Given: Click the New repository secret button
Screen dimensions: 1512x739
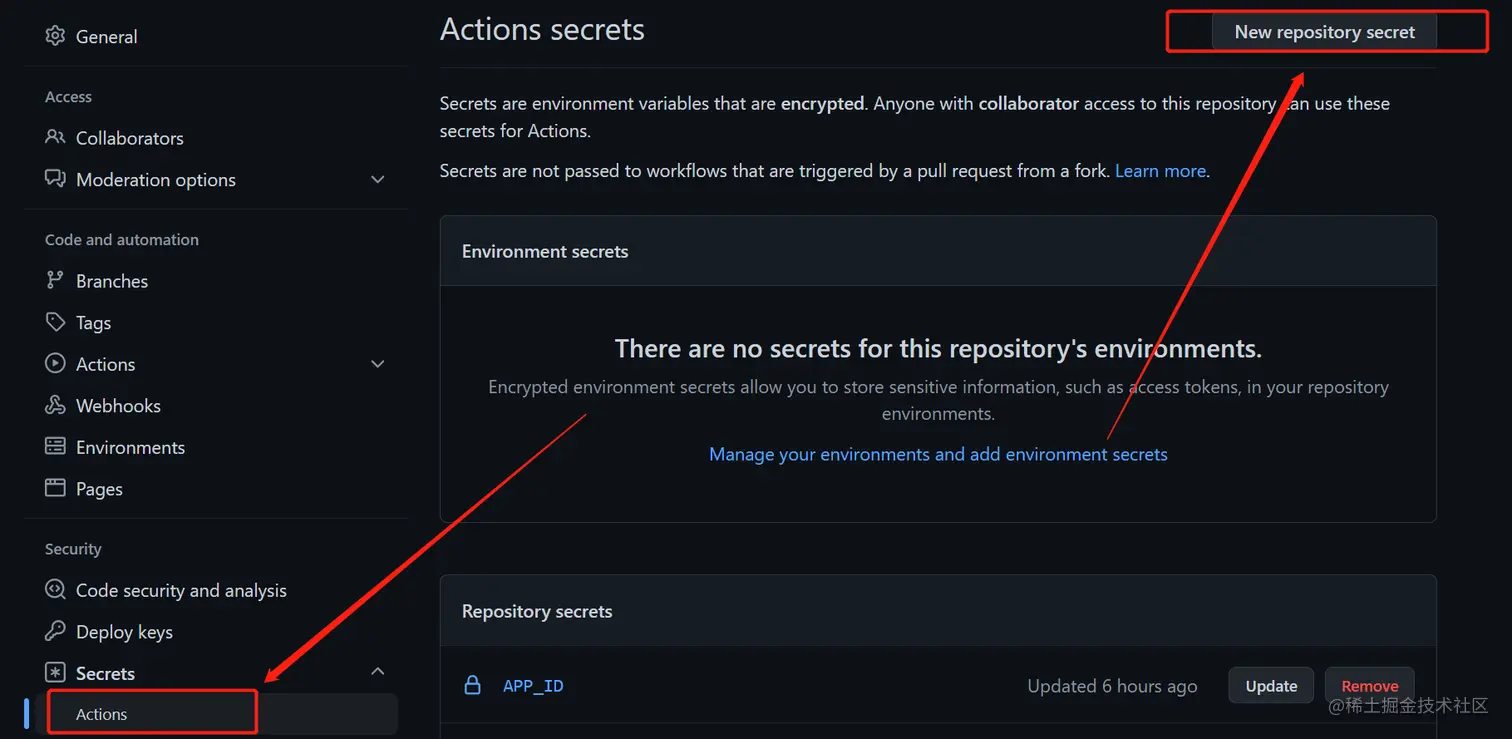Looking at the screenshot, I should pyautogui.click(x=1324, y=32).
